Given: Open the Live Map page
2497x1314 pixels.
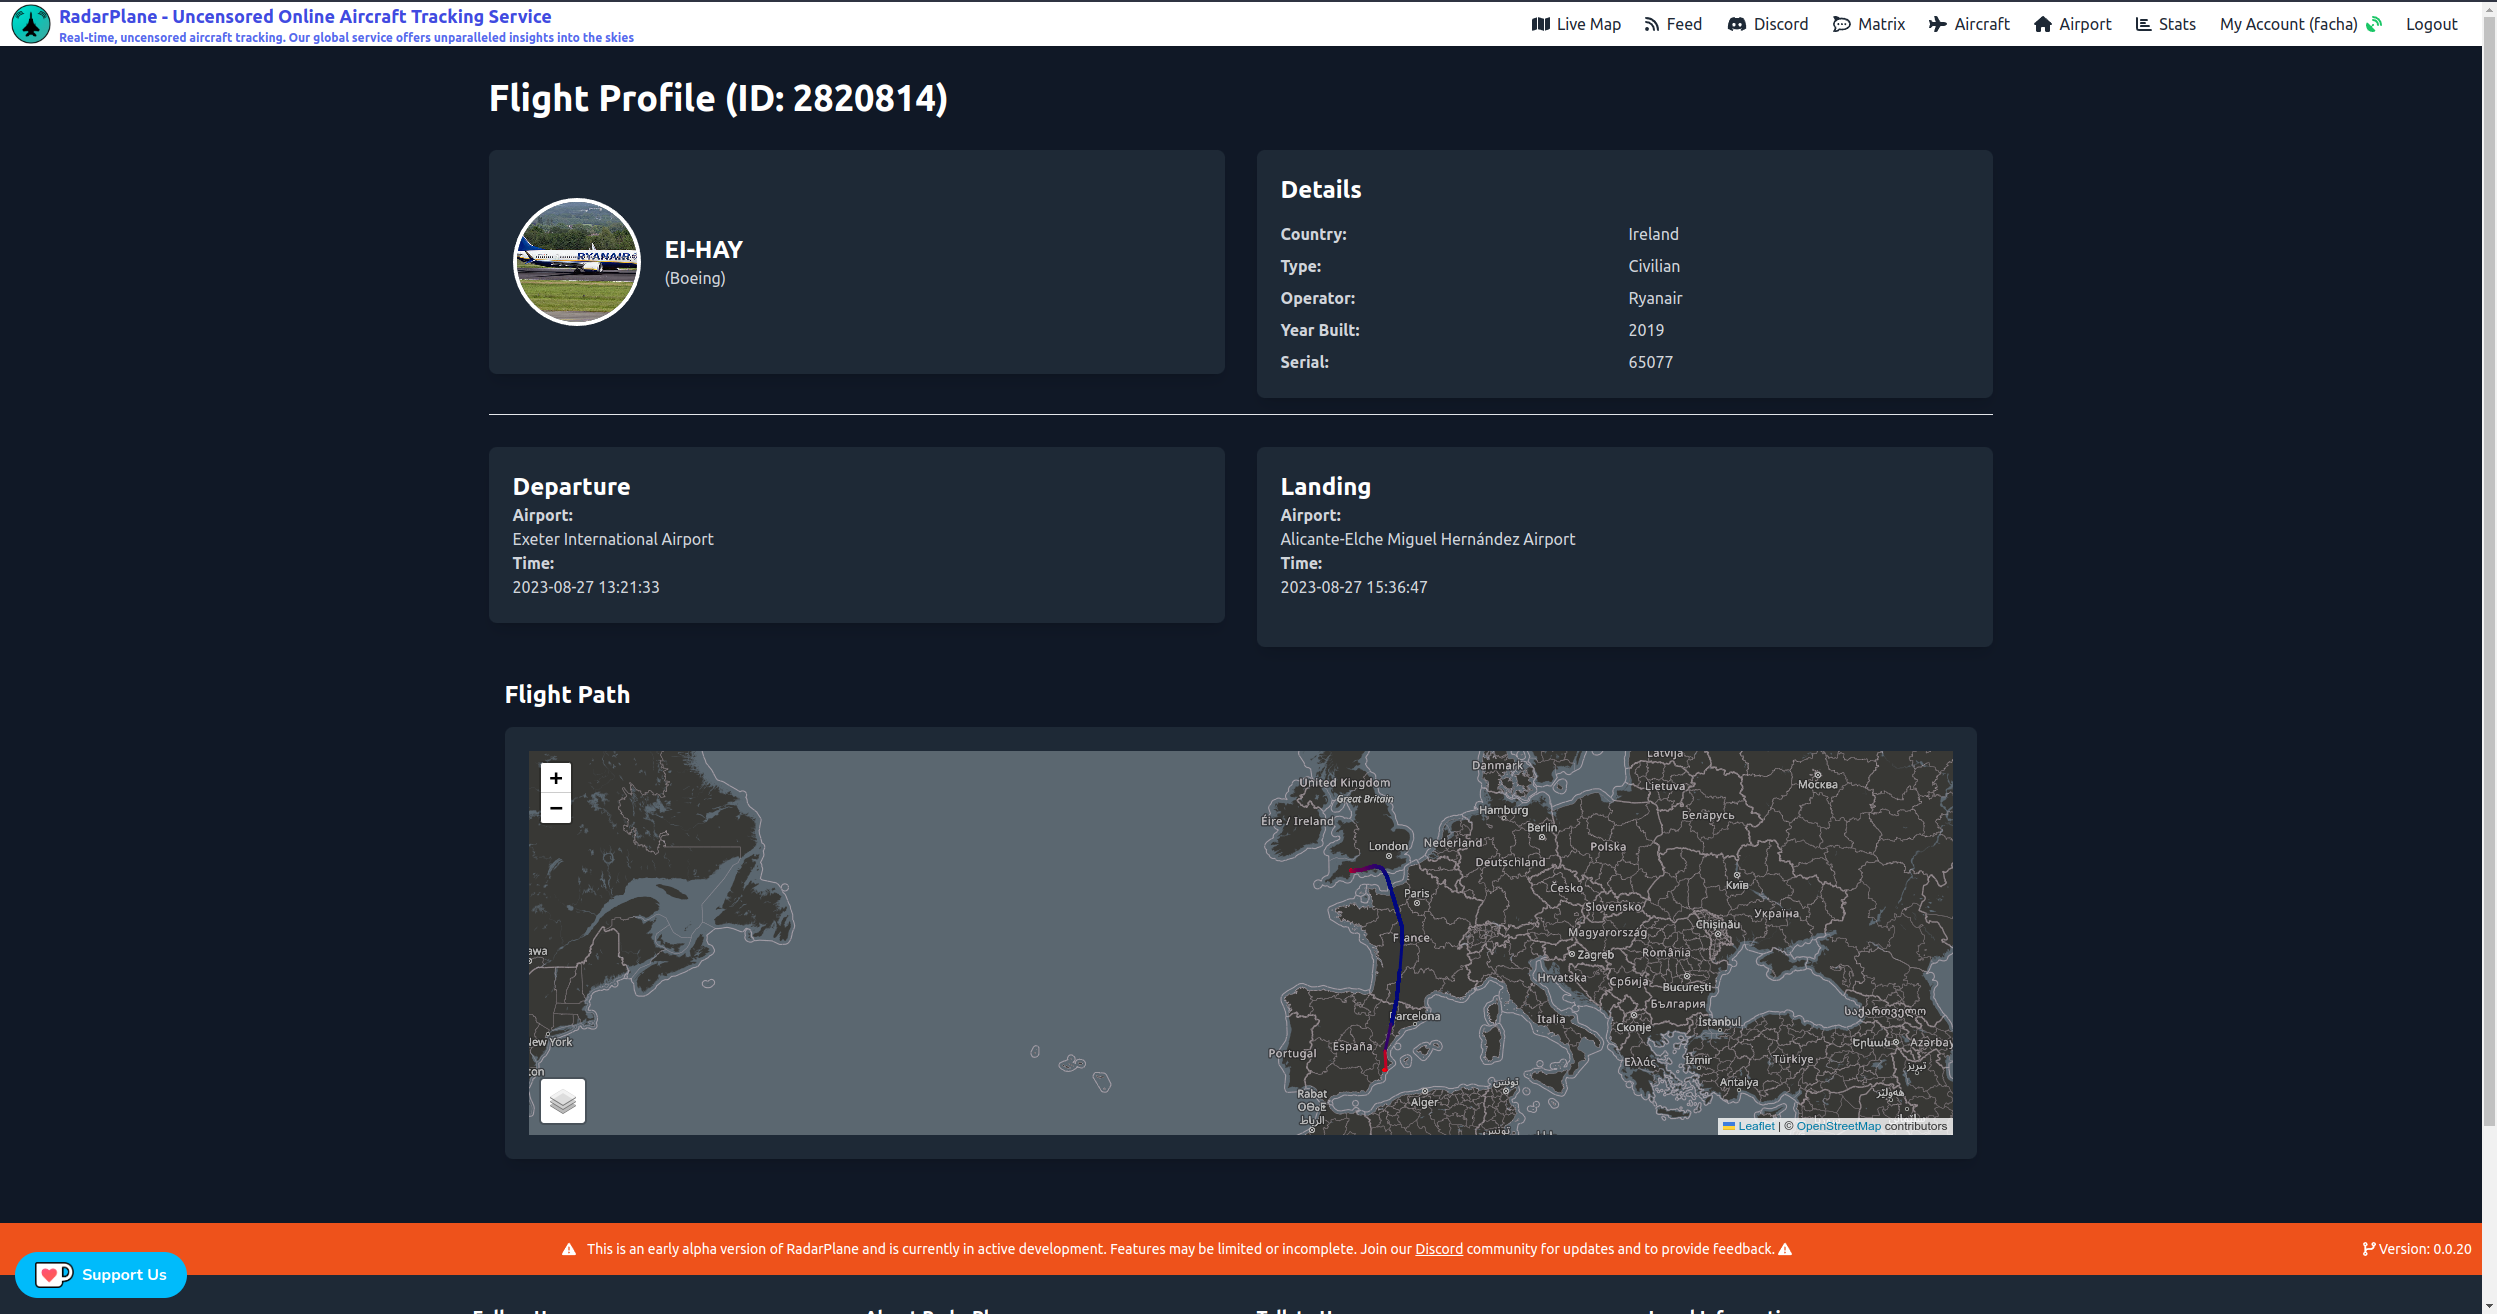Looking at the screenshot, I should point(1576,24).
